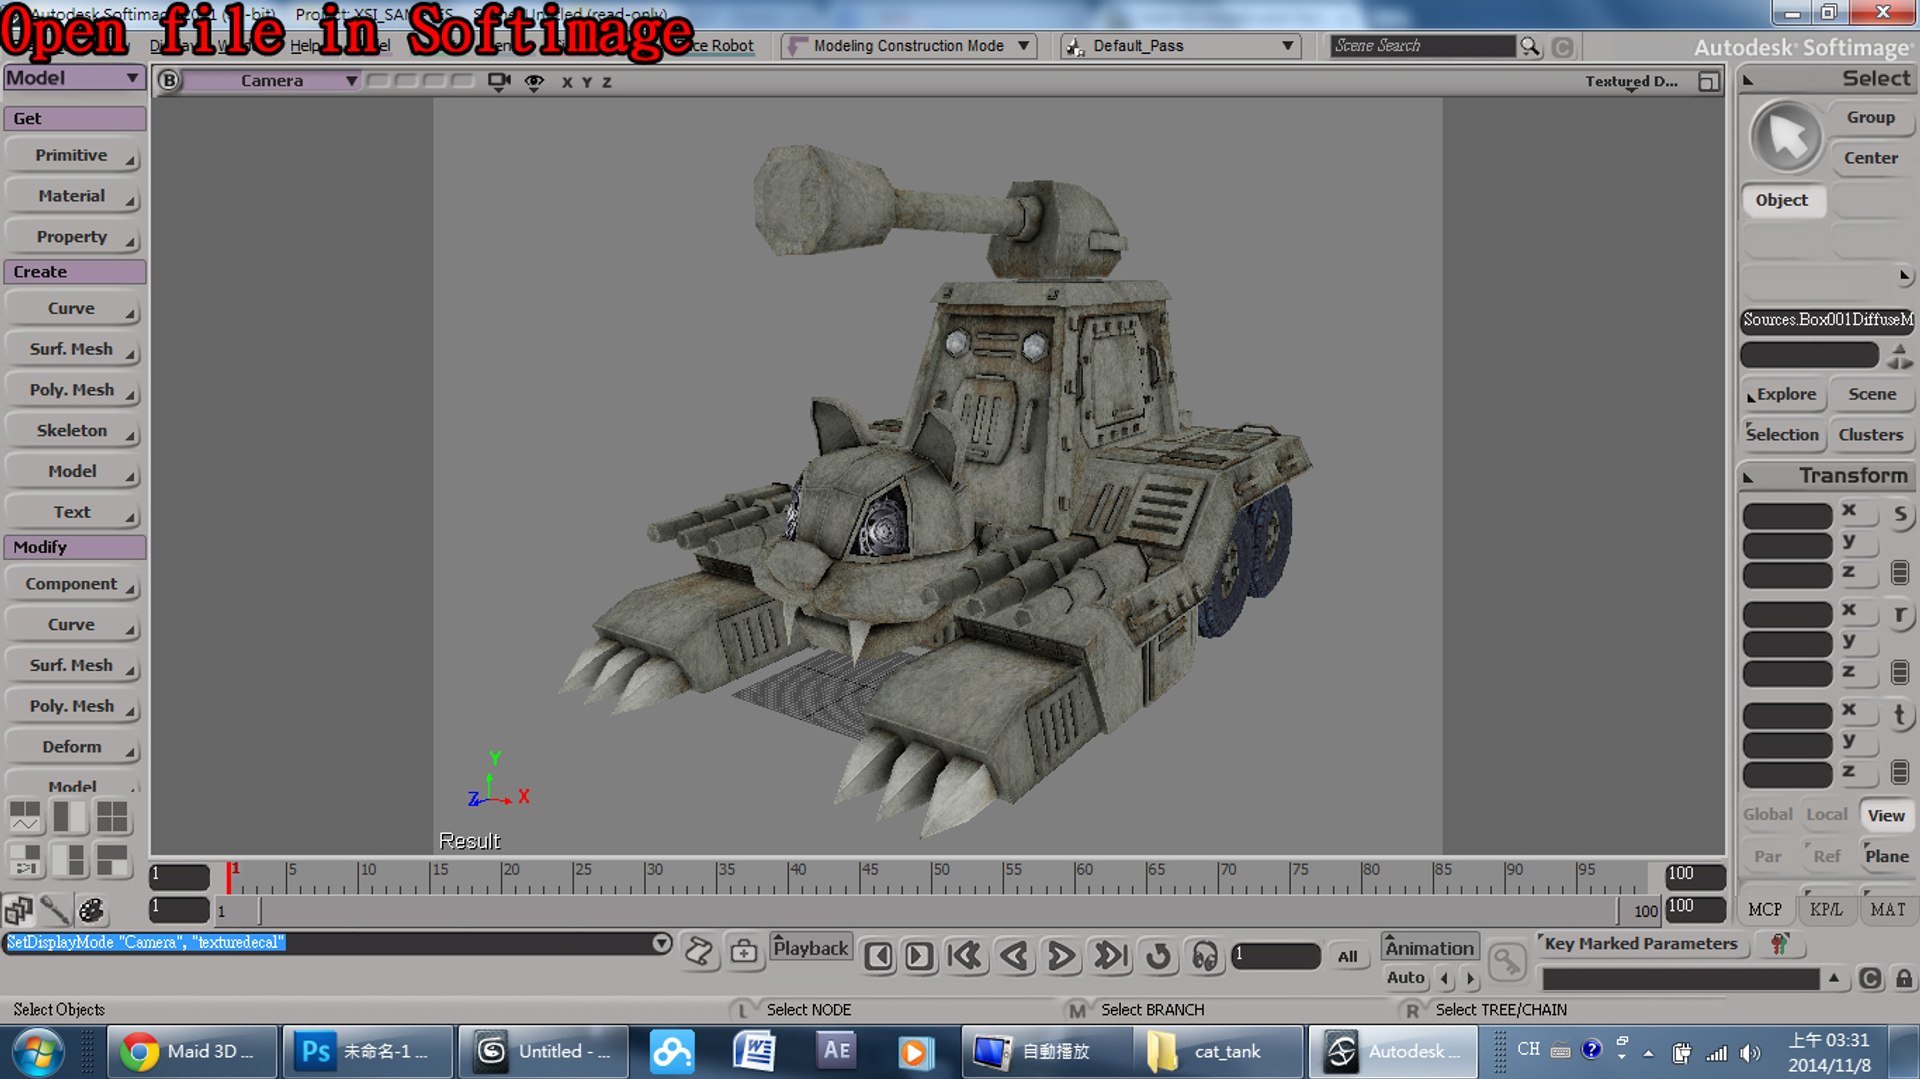
Task: Click the camera icon in viewport header
Action: (x=498, y=81)
